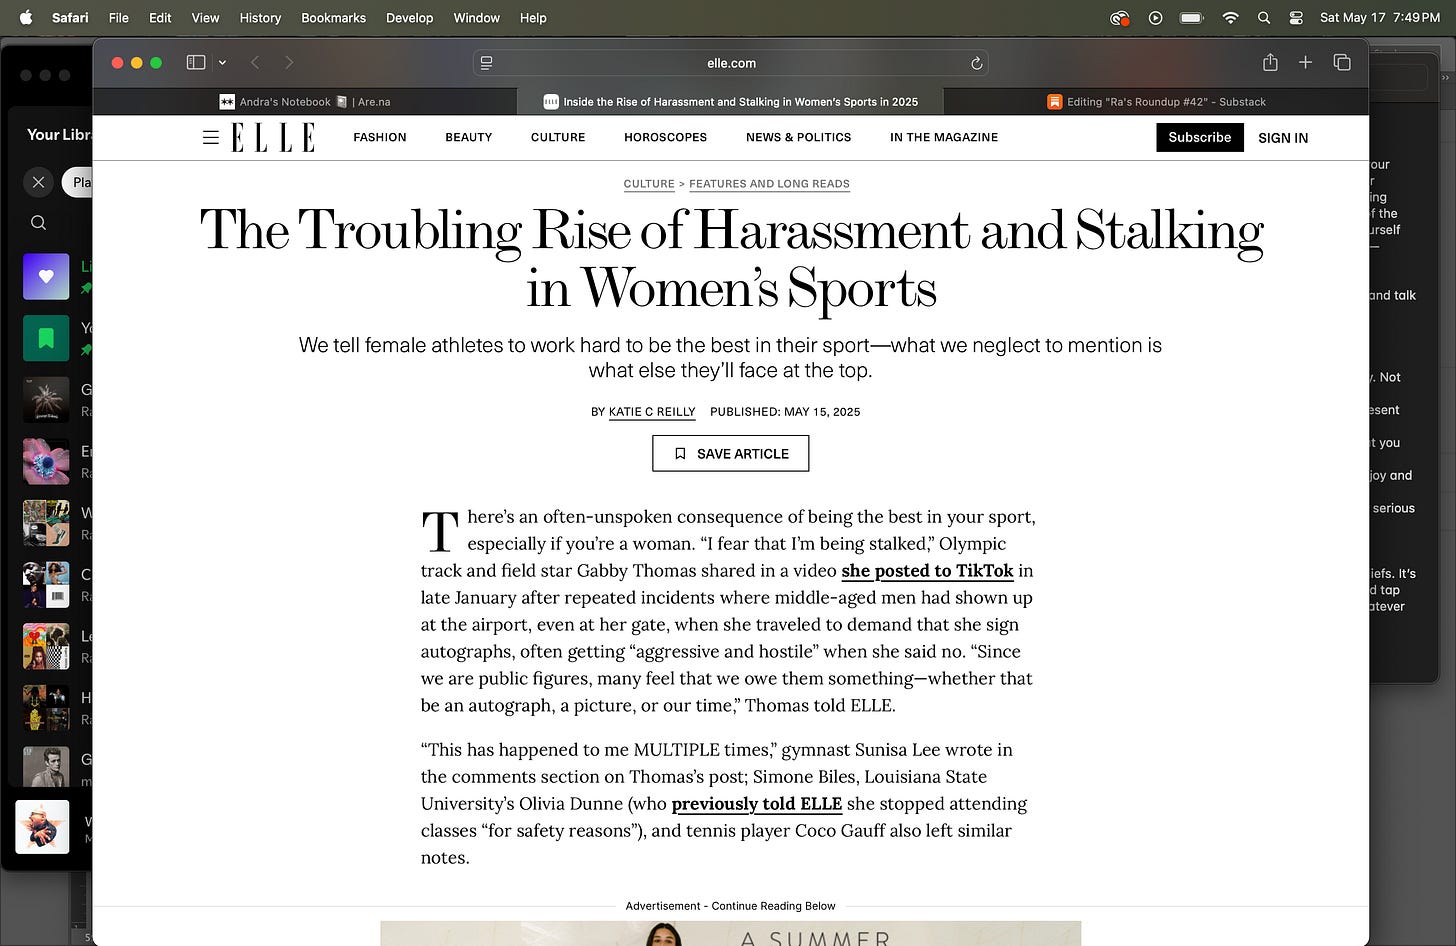Open the 'she posted to TikTok' link
The image size is (1456, 946).
tap(927, 571)
